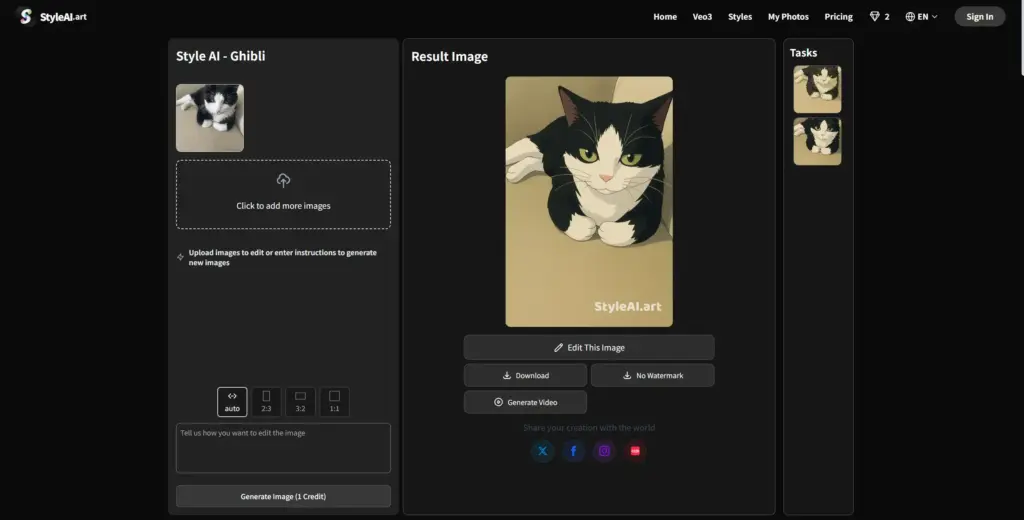Click Edit This Image button
Screen dimensions: 1024x520
pos(589,348)
